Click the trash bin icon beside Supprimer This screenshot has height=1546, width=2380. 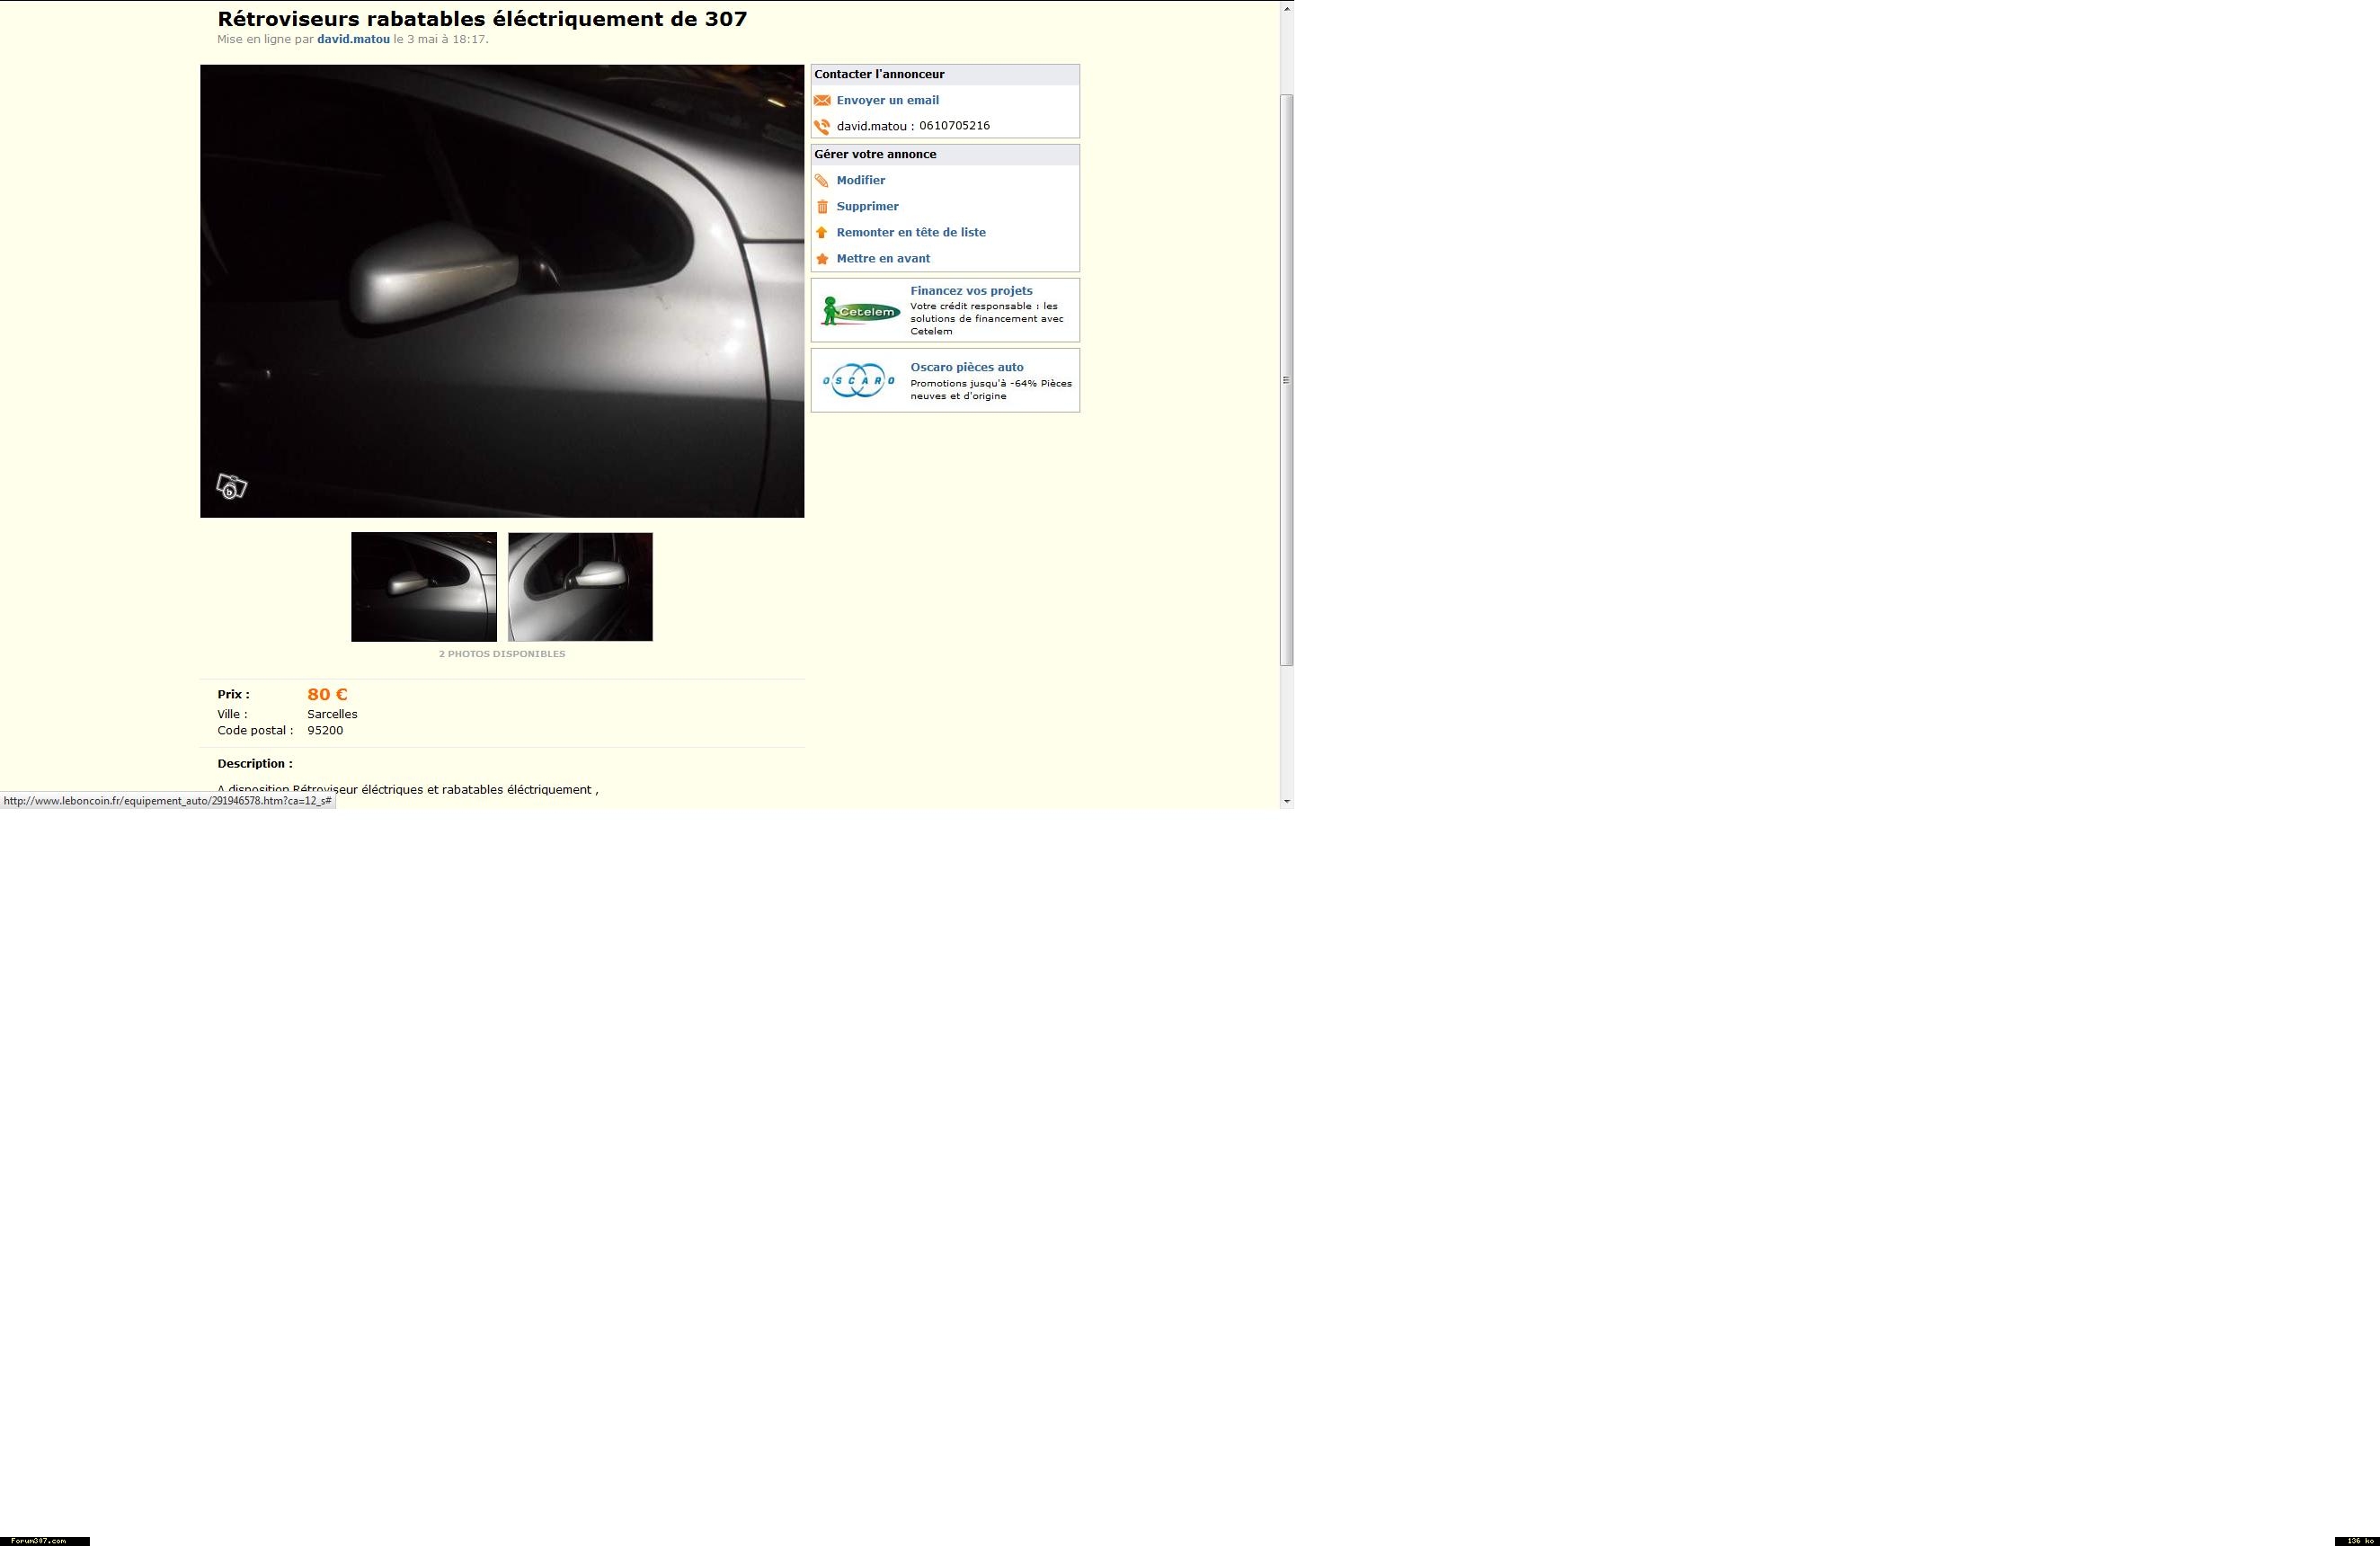pyautogui.click(x=822, y=207)
